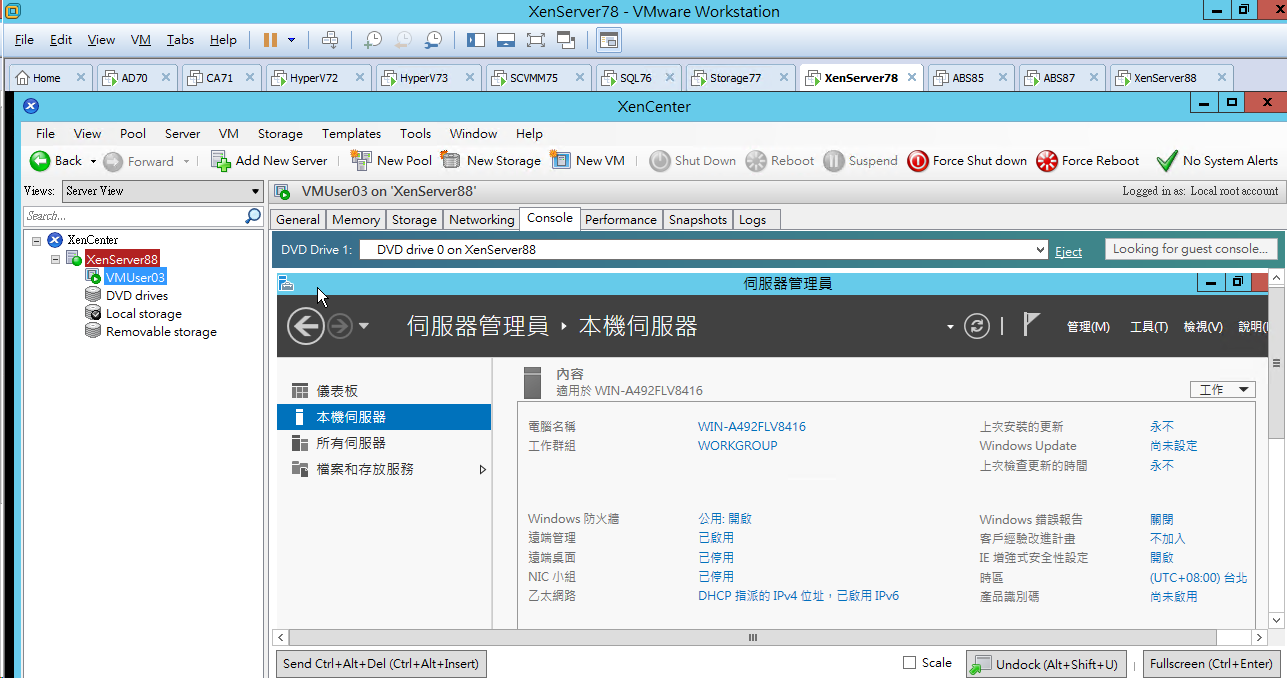Image resolution: width=1287 pixels, height=678 pixels.
Task: Open XenCenter Pool menu
Action: point(133,133)
